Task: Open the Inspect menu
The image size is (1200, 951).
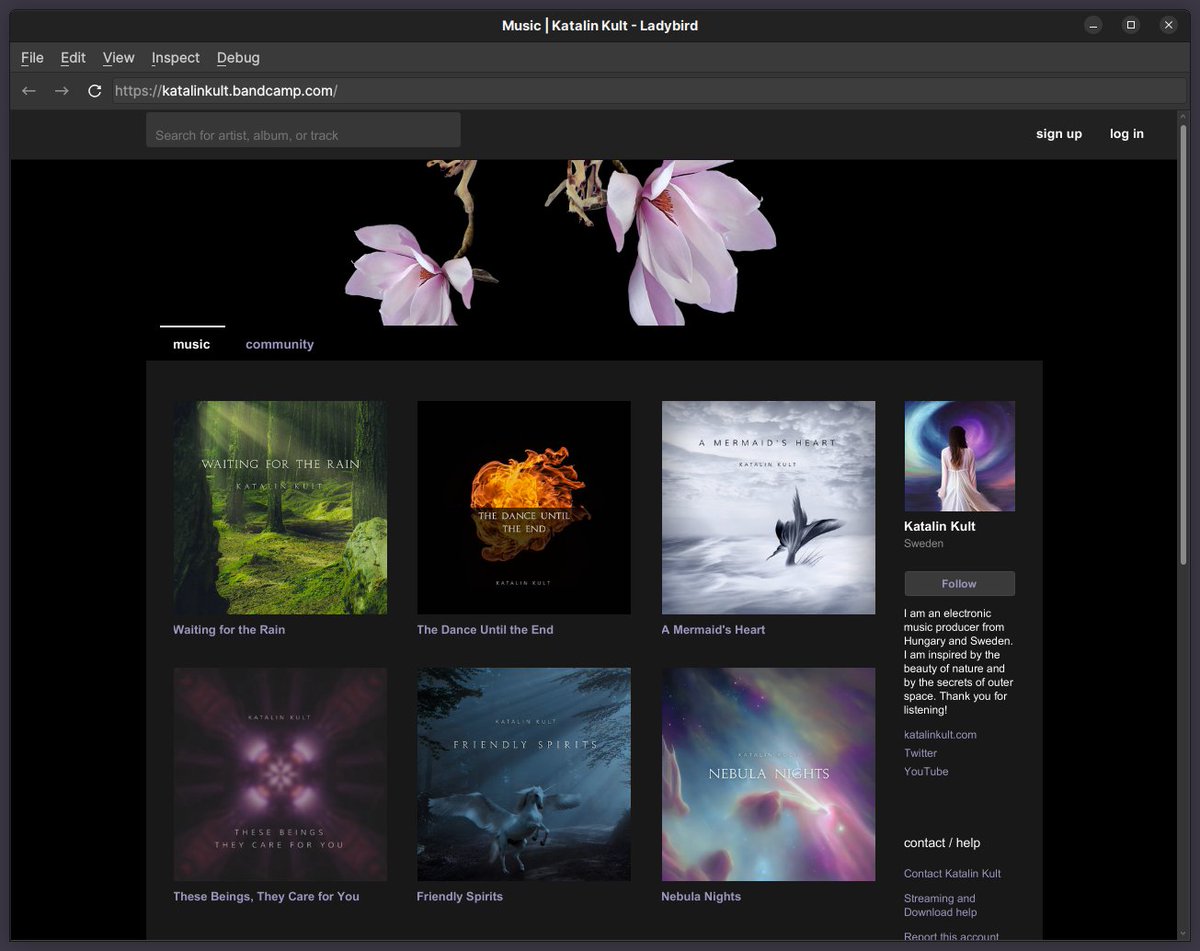Action: pyautogui.click(x=176, y=58)
